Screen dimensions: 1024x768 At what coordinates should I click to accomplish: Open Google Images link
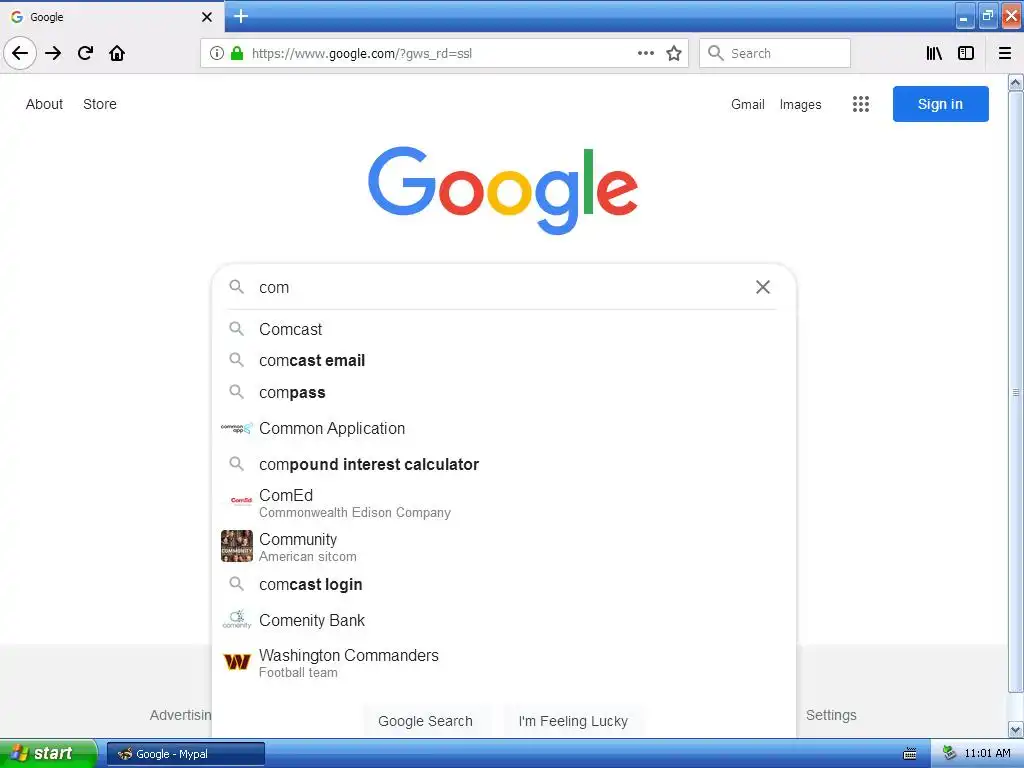(x=801, y=104)
